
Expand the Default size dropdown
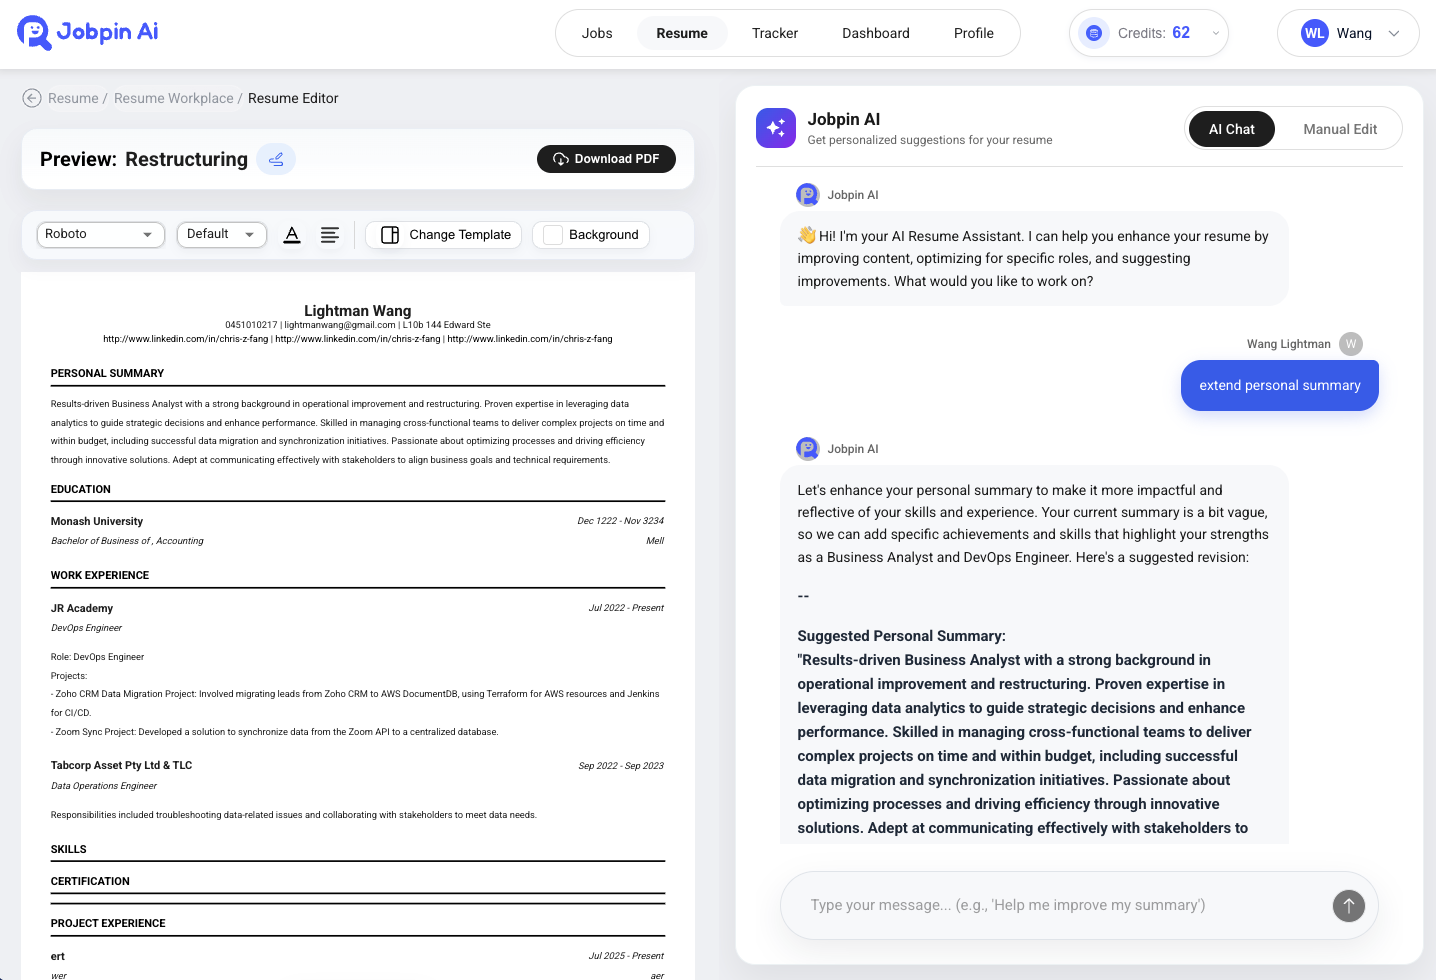221,234
